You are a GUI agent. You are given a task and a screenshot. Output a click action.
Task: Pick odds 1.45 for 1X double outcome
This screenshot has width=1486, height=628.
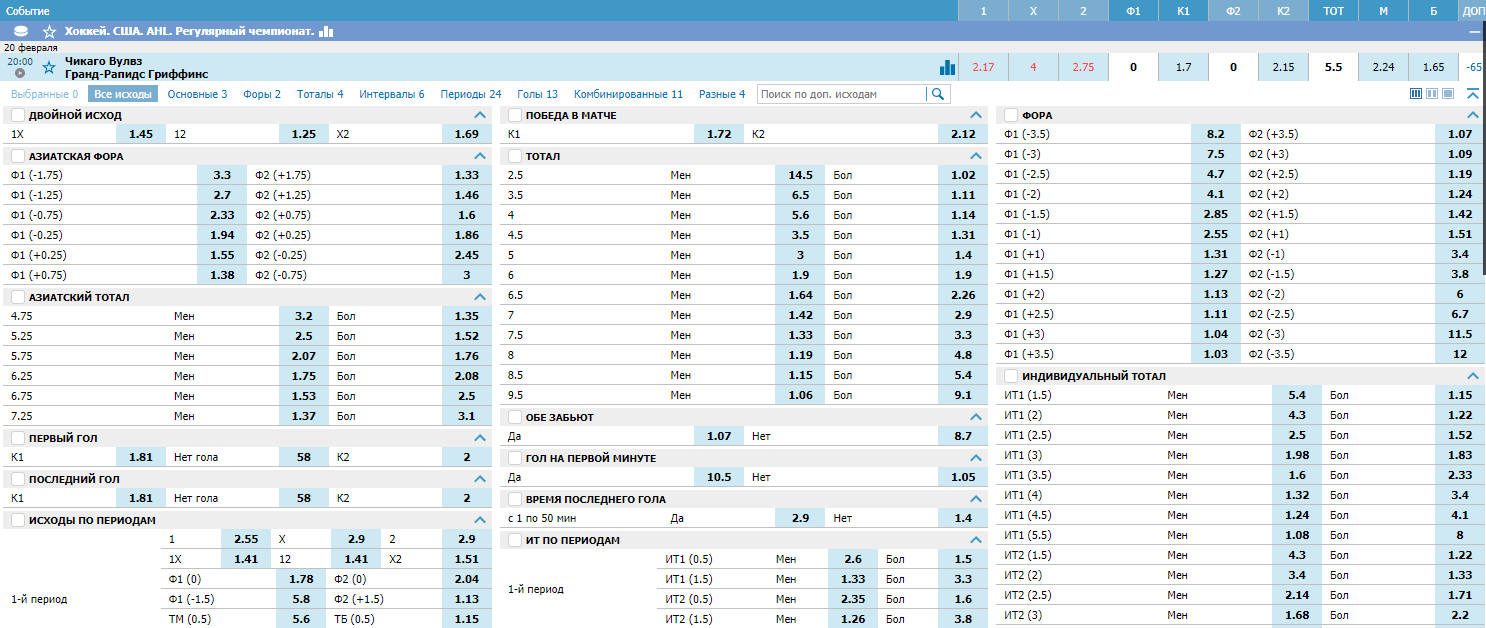[141, 134]
